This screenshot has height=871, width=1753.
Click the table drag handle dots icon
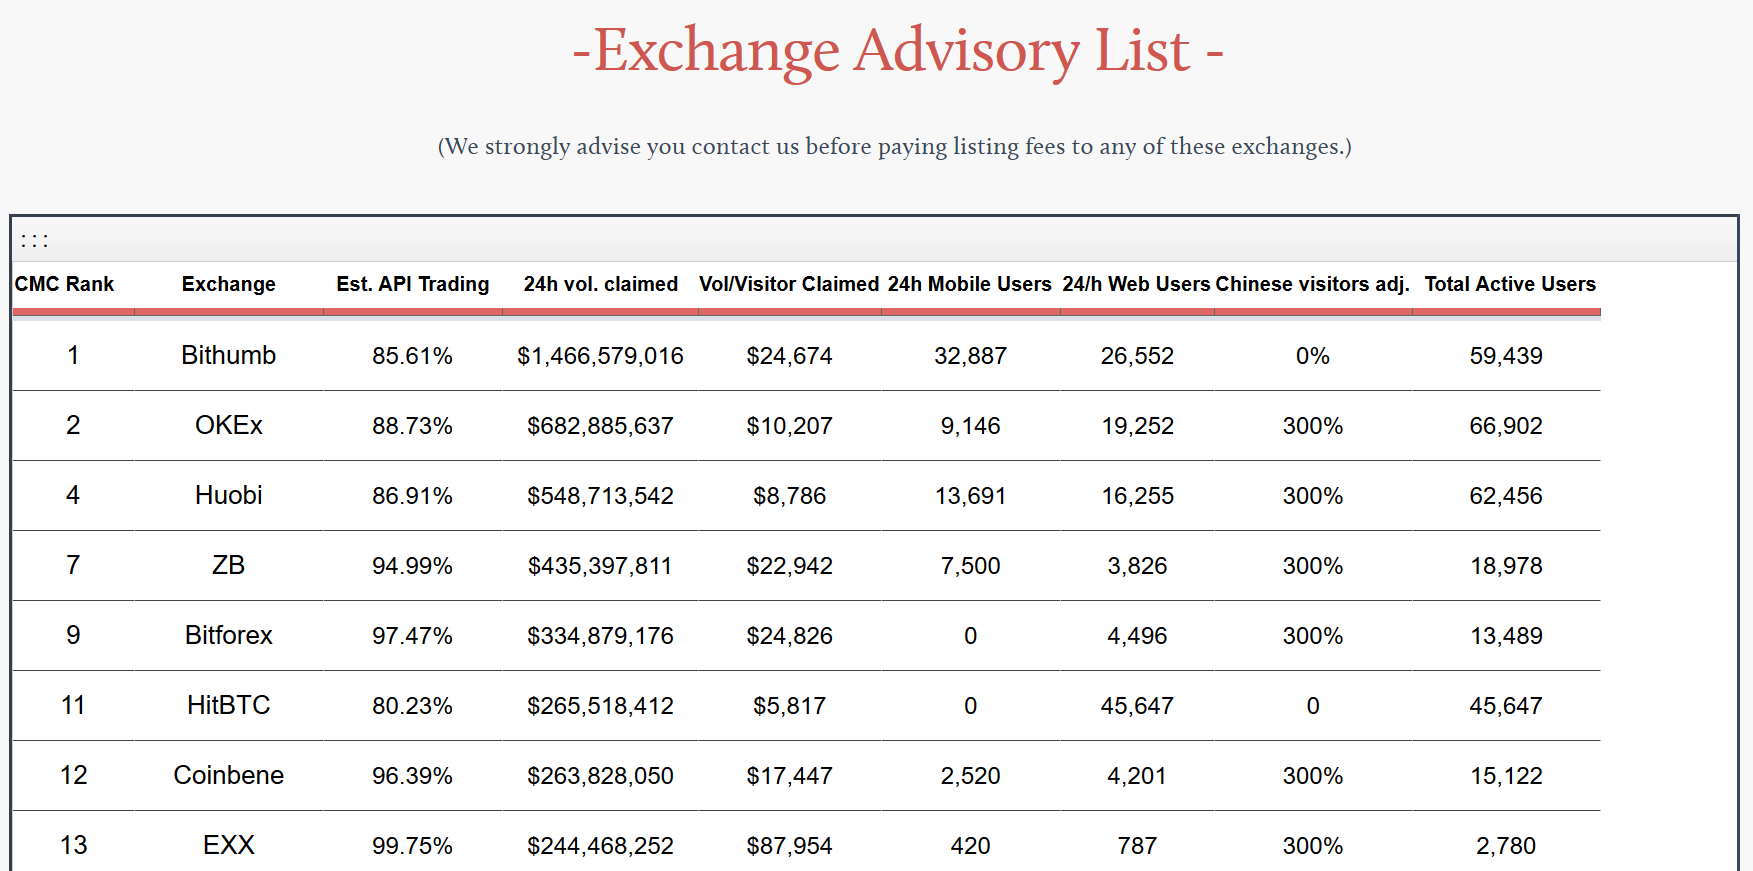(35, 241)
